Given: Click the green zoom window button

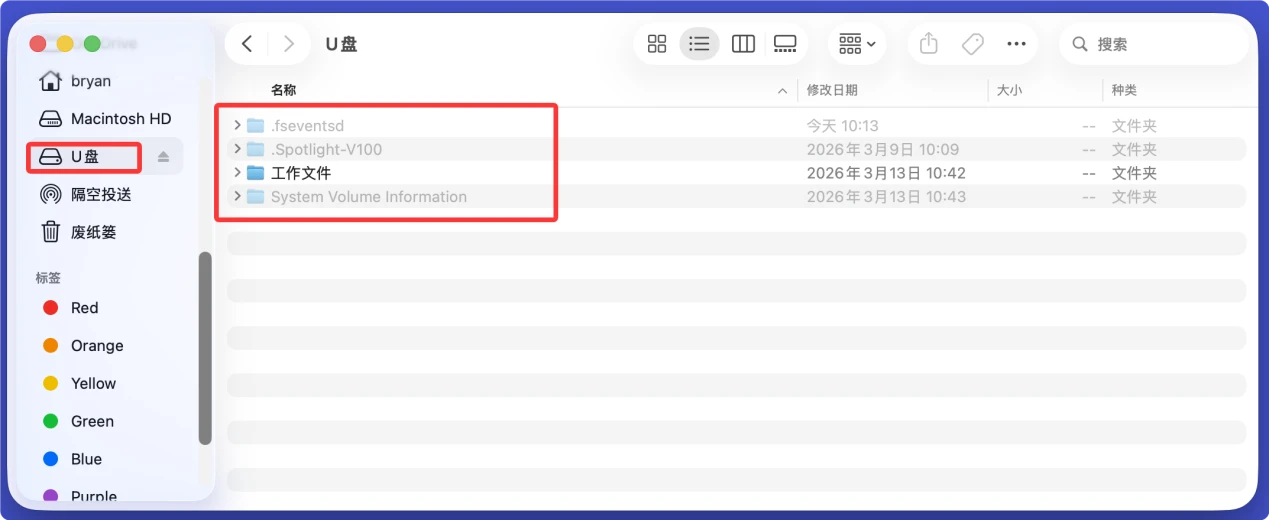Looking at the screenshot, I should 92,44.
